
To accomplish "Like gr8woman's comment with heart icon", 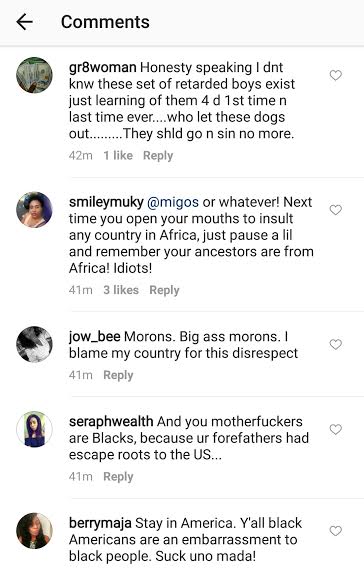I will (336, 75).
